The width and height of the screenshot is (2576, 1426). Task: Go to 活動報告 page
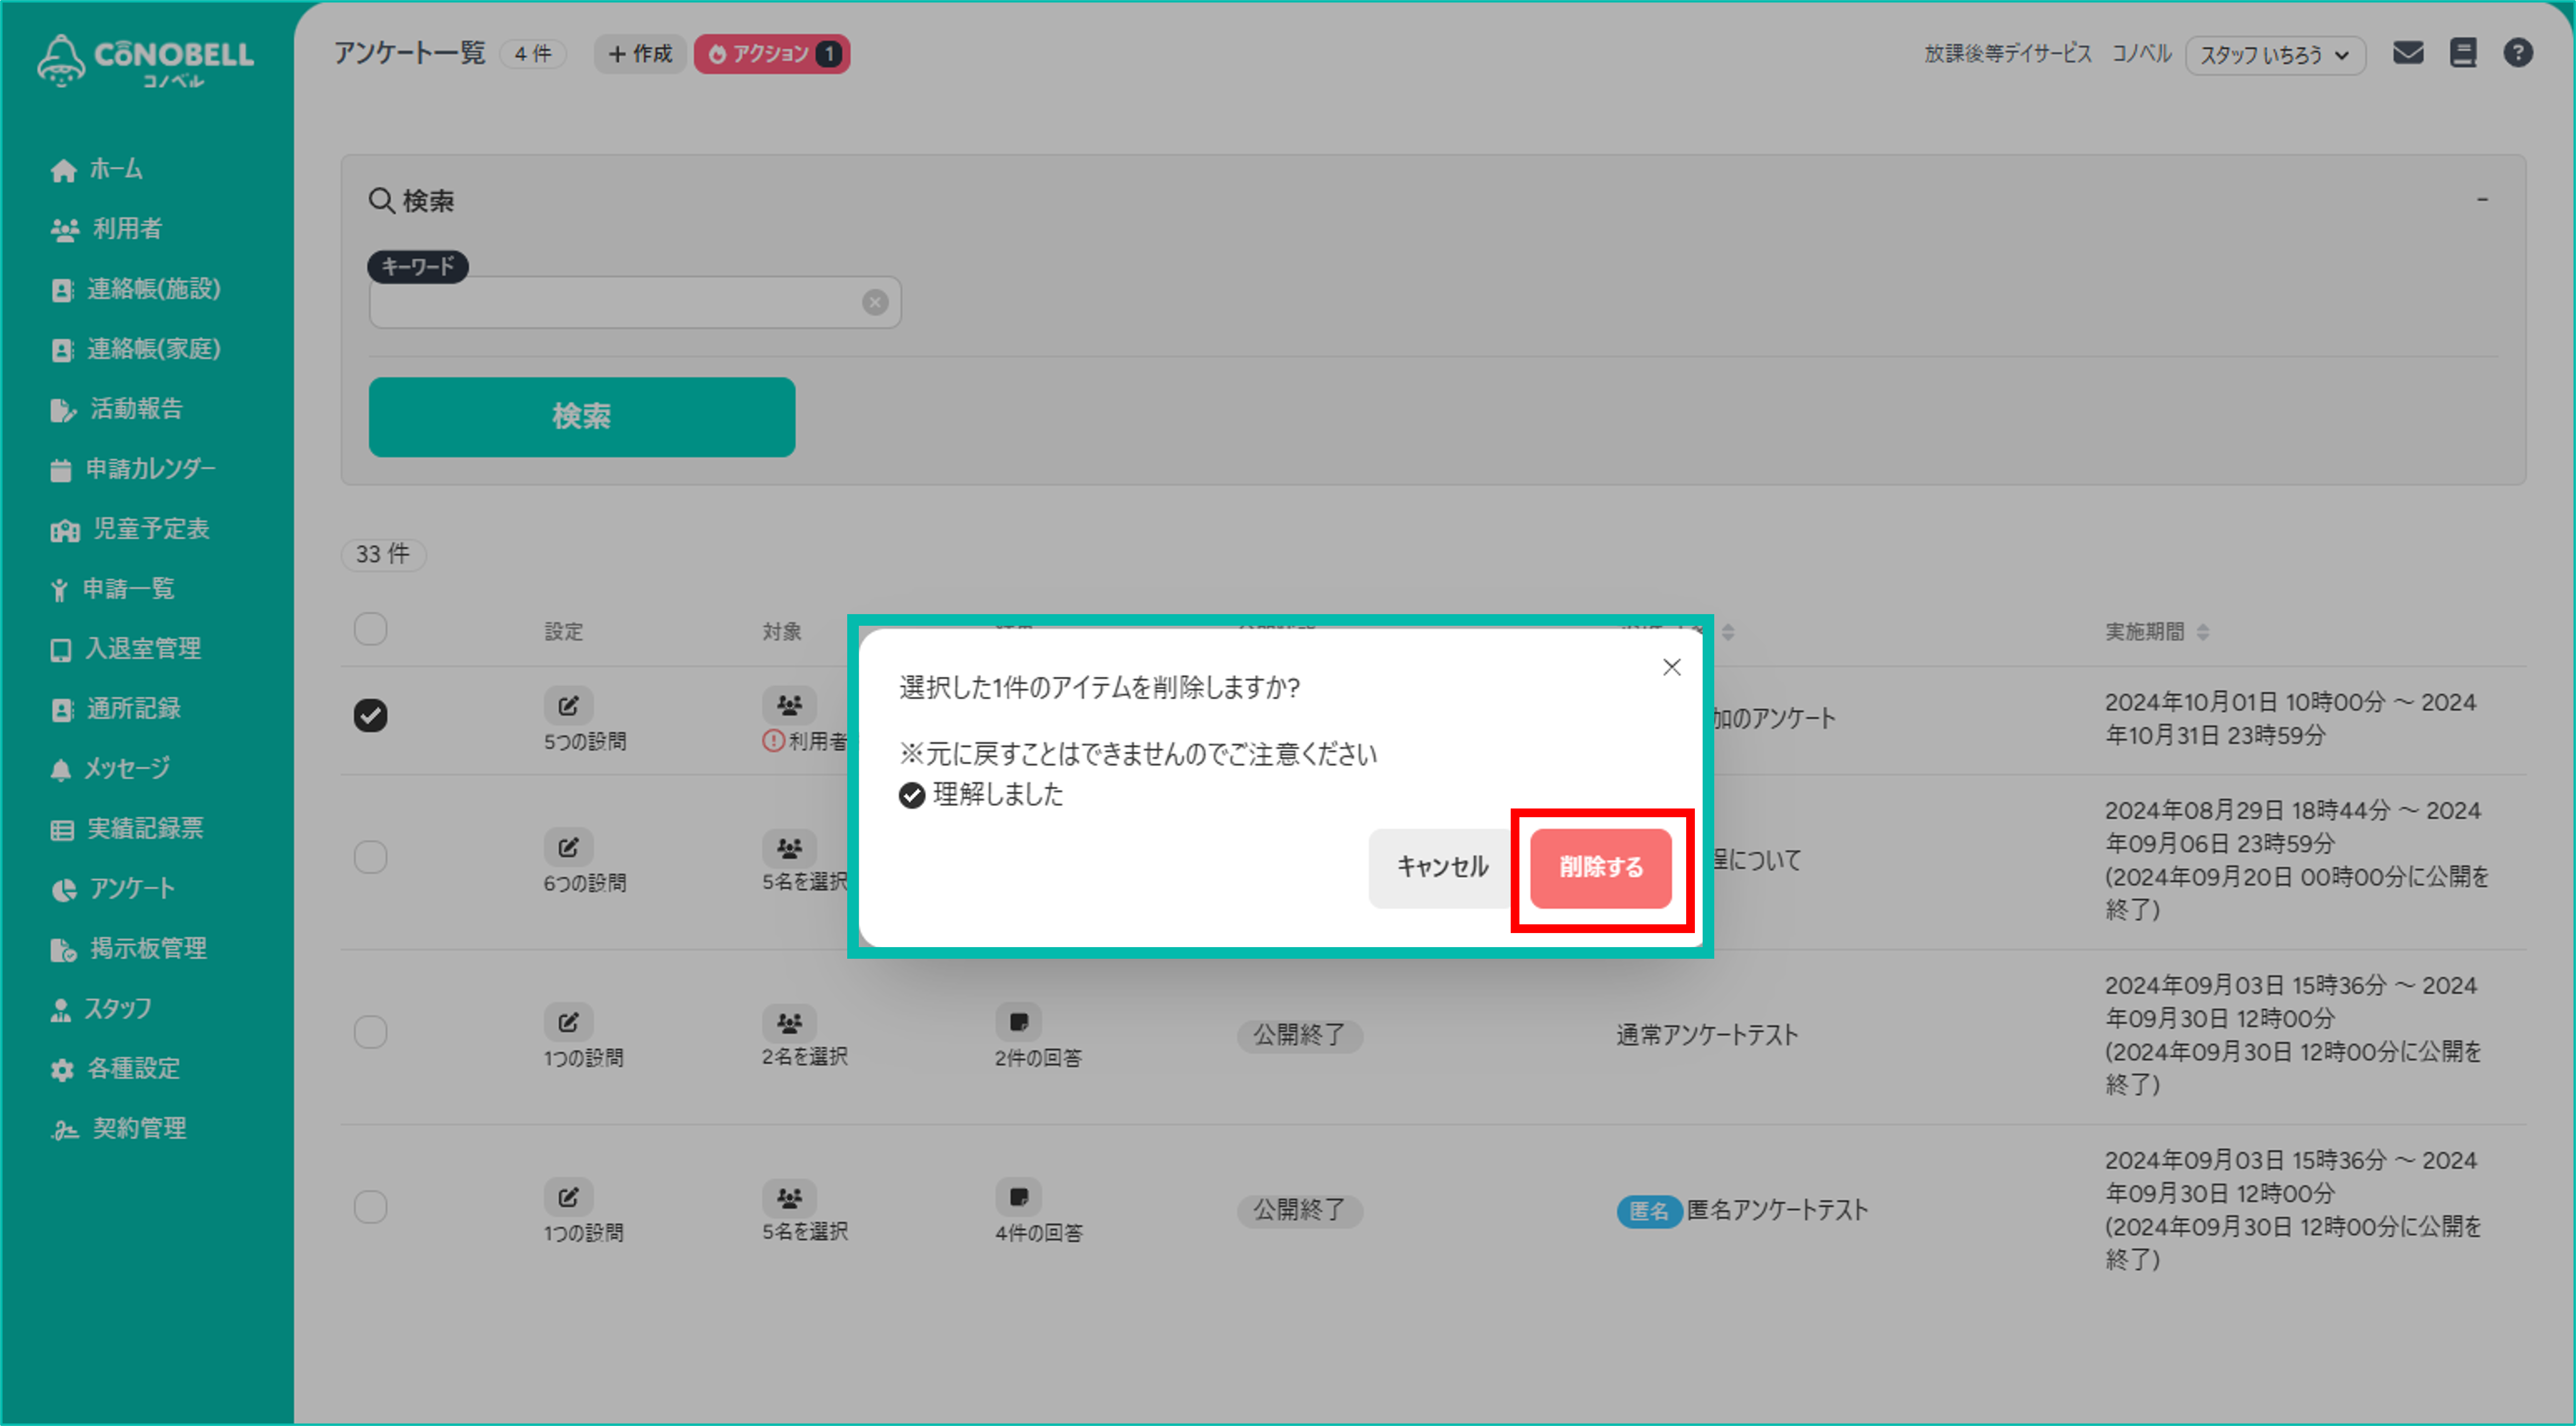(117, 409)
